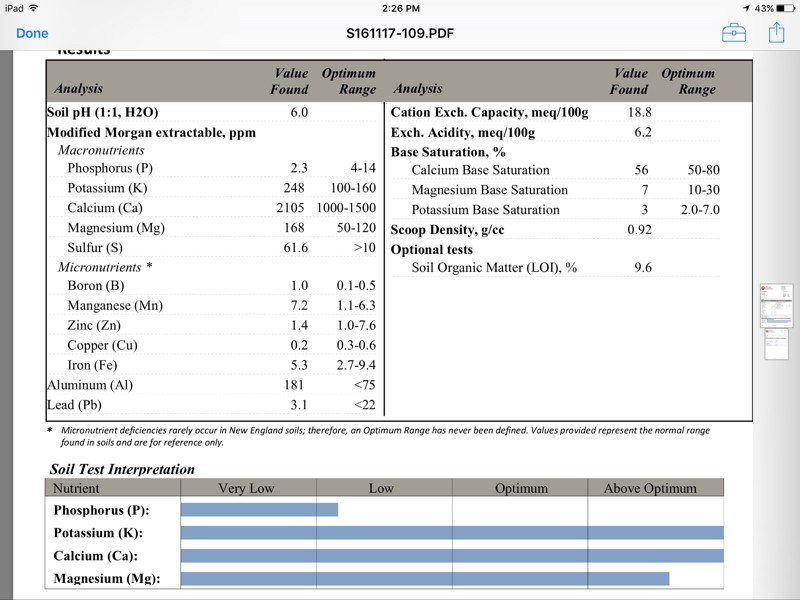Tap the Magnesium (Mg) interpretation bar
The image size is (800, 600).
click(x=424, y=578)
